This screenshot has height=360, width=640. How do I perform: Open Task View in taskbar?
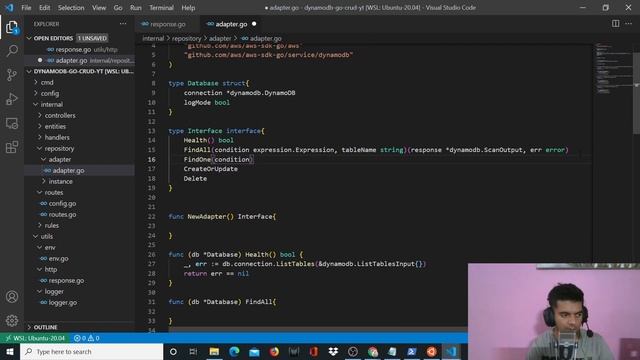tap(193, 351)
